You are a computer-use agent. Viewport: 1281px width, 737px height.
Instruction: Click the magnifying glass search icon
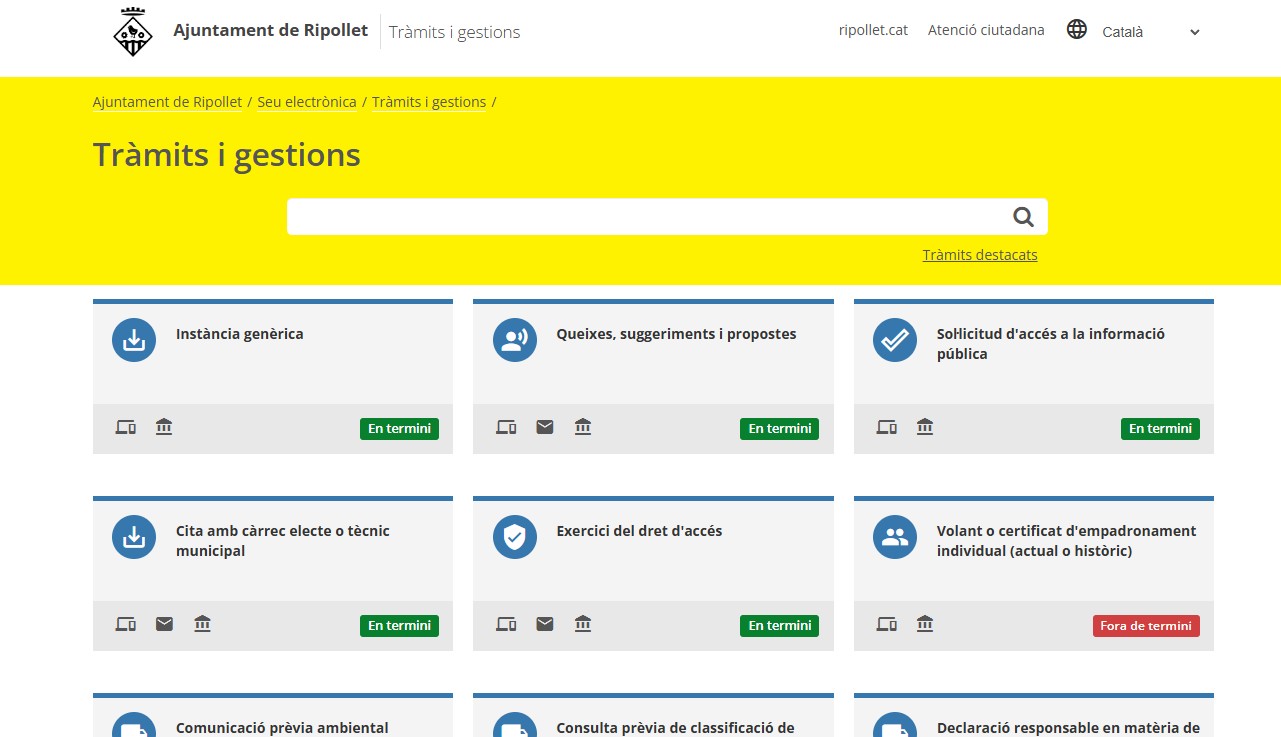point(1023,217)
